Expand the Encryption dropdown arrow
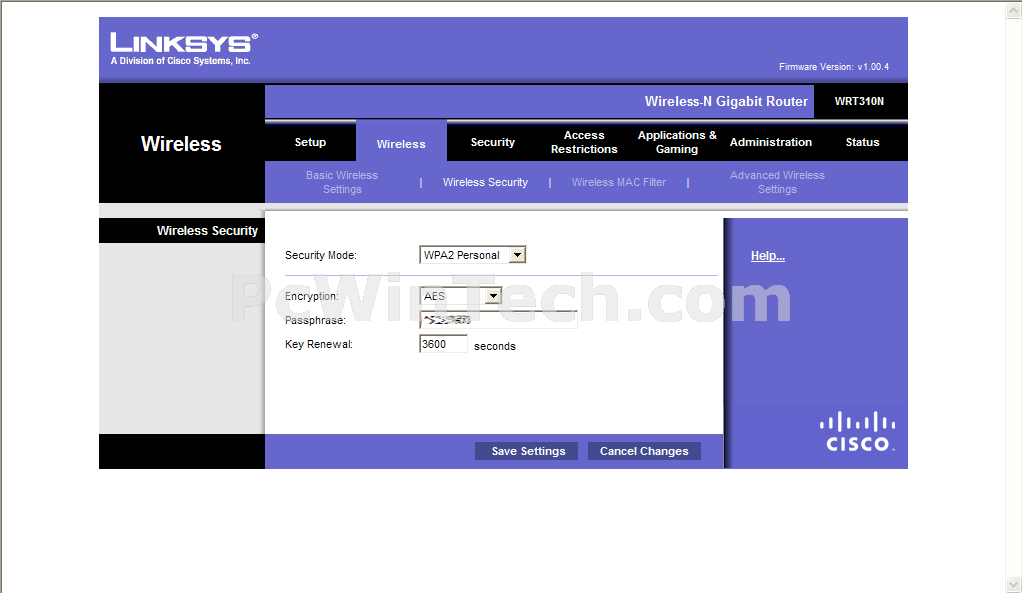The height and width of the screenshot is (593, 1022). tap(493, 296)
